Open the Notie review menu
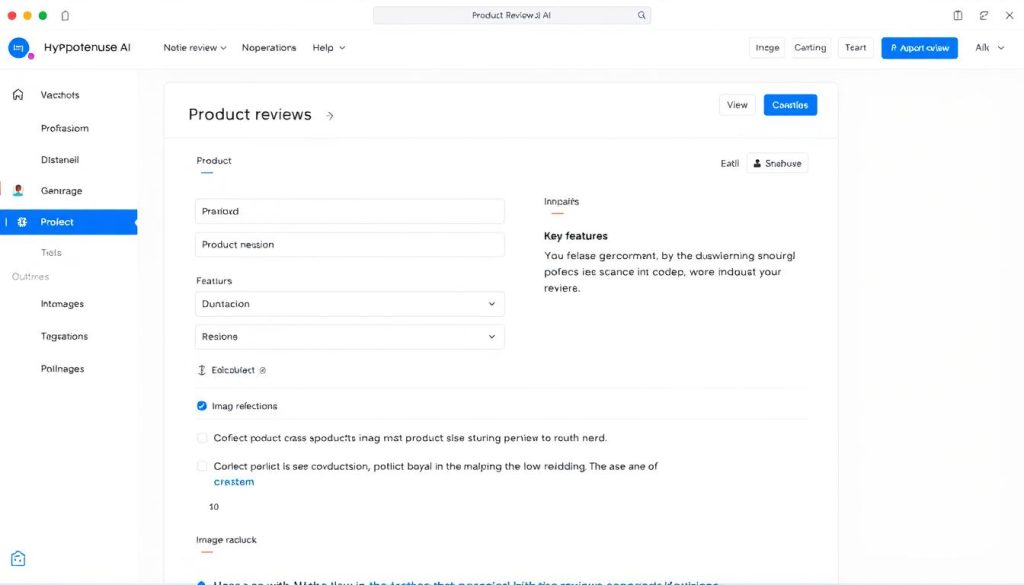The image size is (1024, 585). pos(194,47)
